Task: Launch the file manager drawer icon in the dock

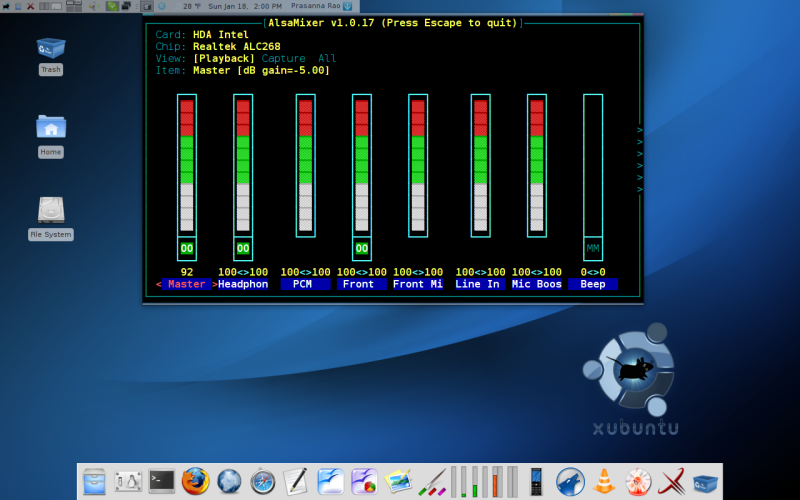Action: pos(94,482)
